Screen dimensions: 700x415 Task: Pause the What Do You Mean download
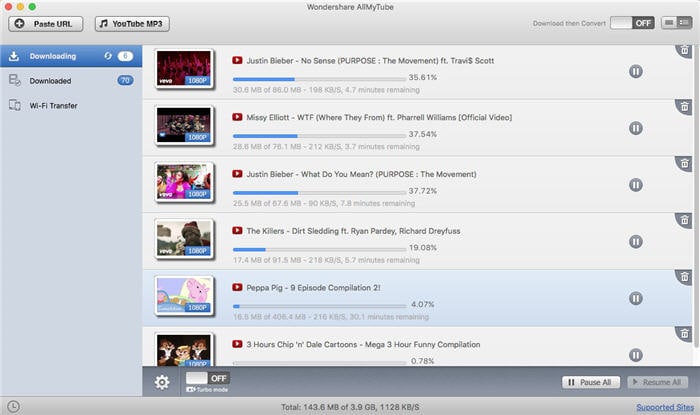[x=636, y=185]
